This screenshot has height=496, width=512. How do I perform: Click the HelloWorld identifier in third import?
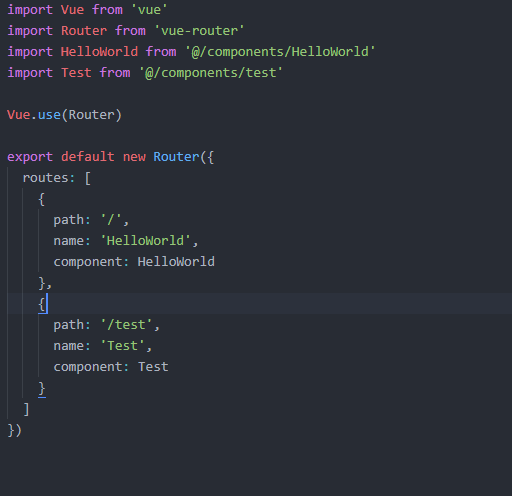pos(99,52)
